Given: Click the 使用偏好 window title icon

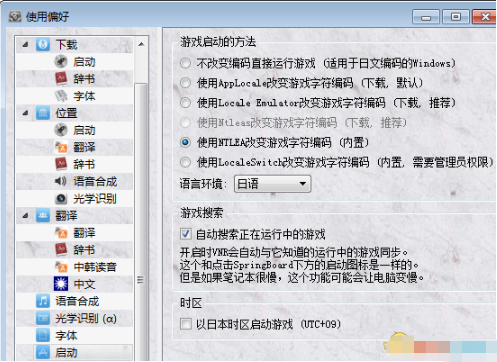Looking at the screenshot, I should pyautogui.click(x=15, y=16).
